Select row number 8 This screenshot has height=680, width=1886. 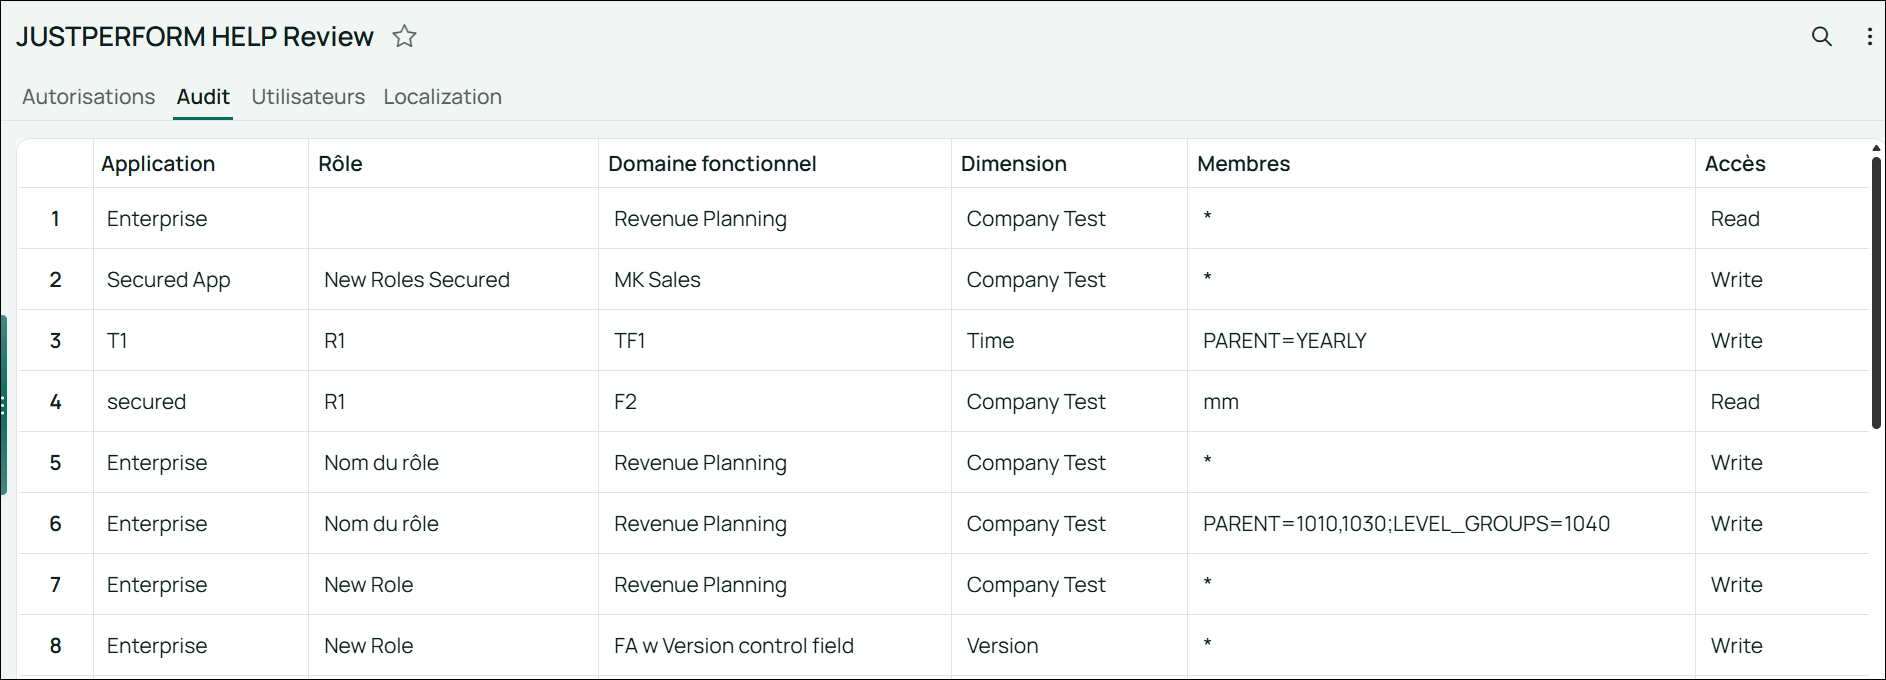[x=55, y=646]
